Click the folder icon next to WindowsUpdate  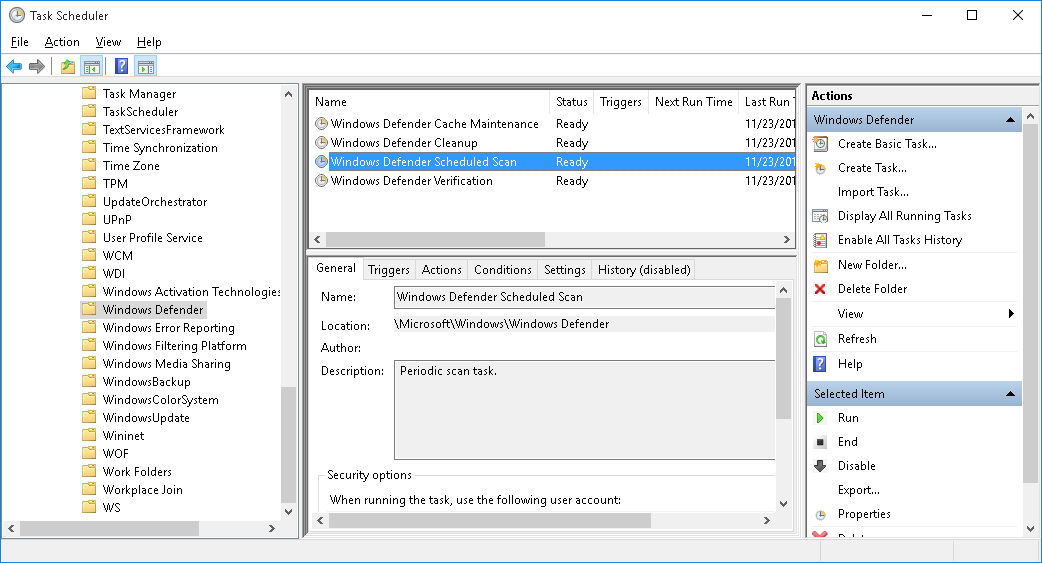pyautogui.click(x=89, y=417)
